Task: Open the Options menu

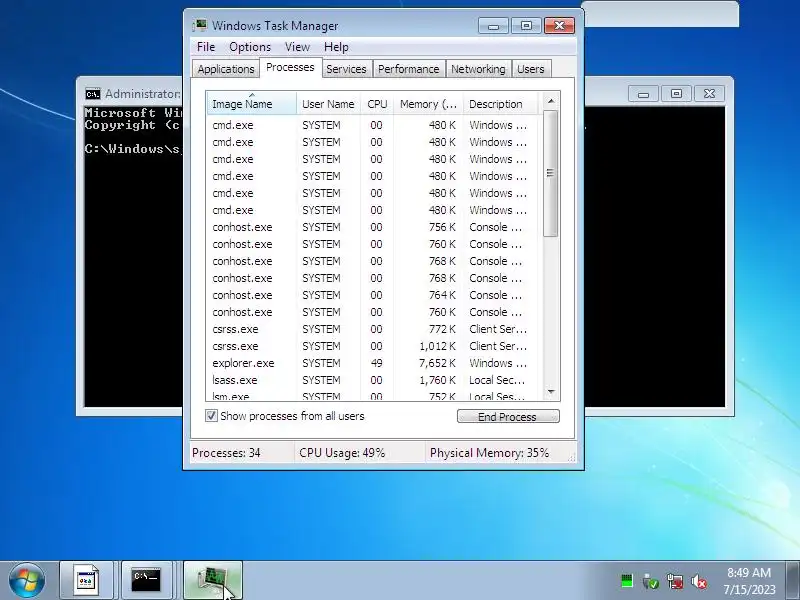Action: point(250,47)
